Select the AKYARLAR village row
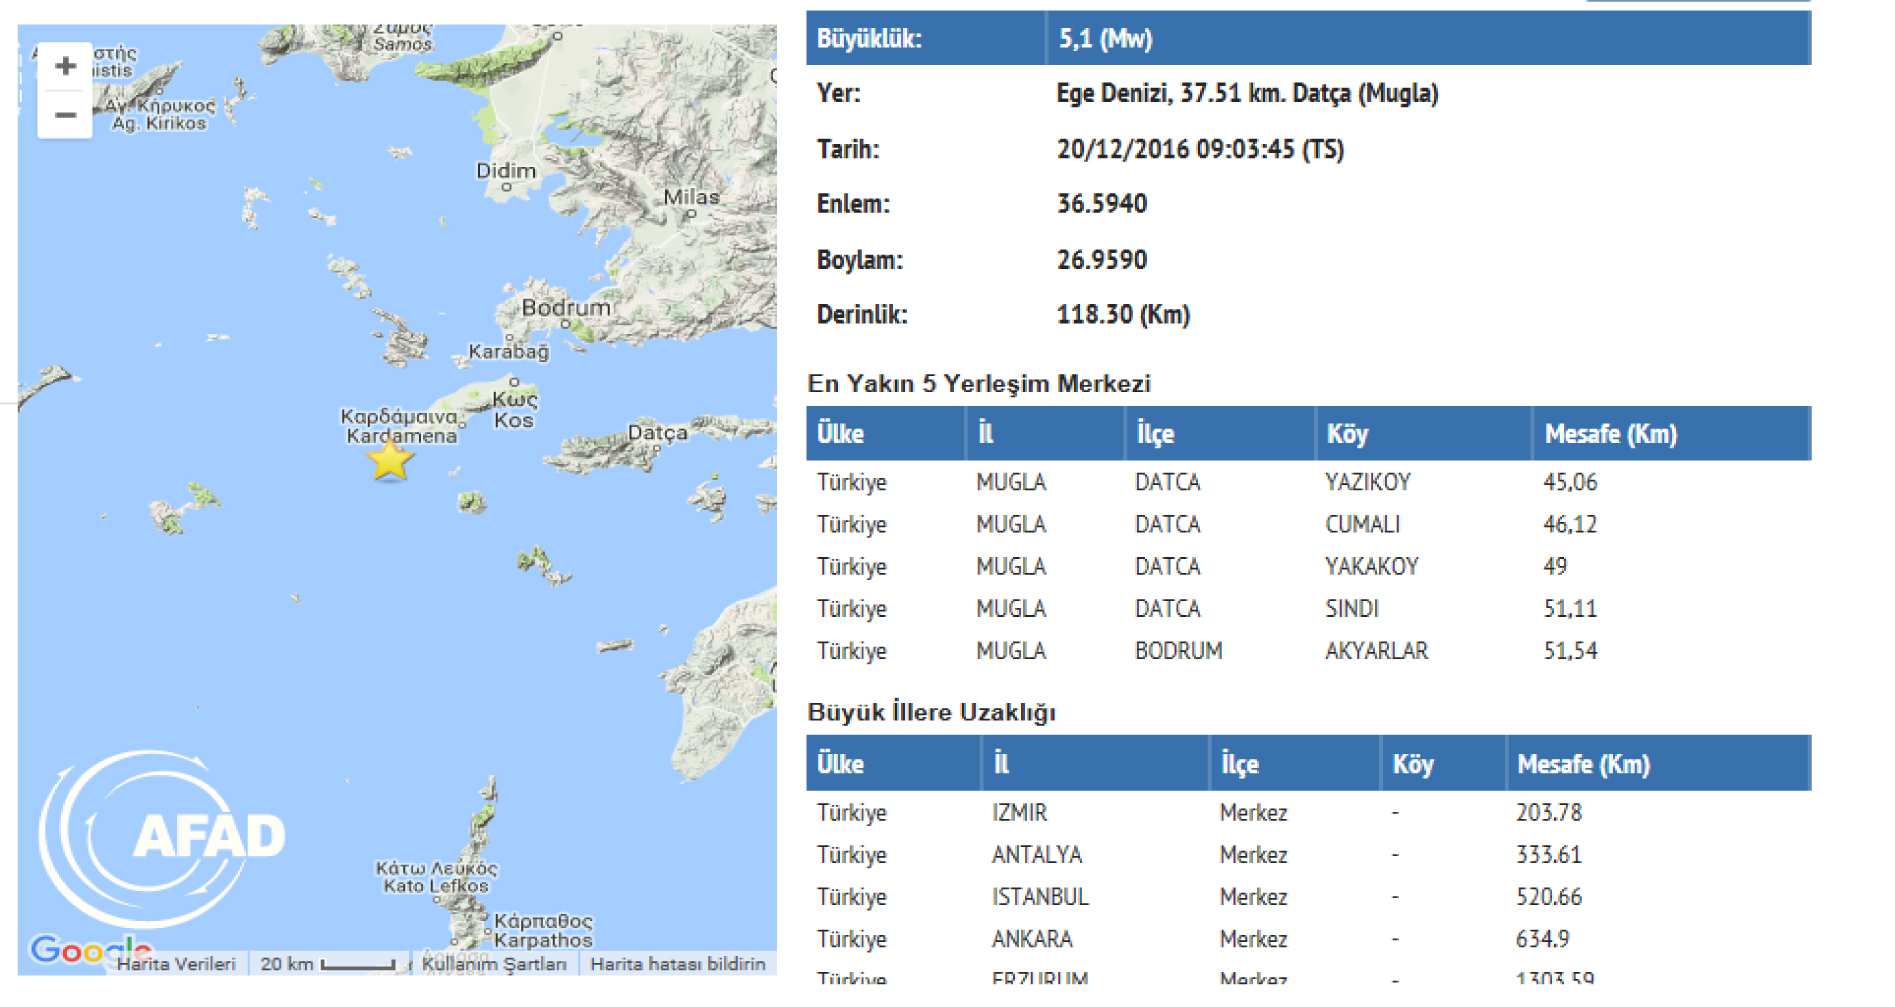Viewport: 1895px width, 1007px height. (1376, 651)
